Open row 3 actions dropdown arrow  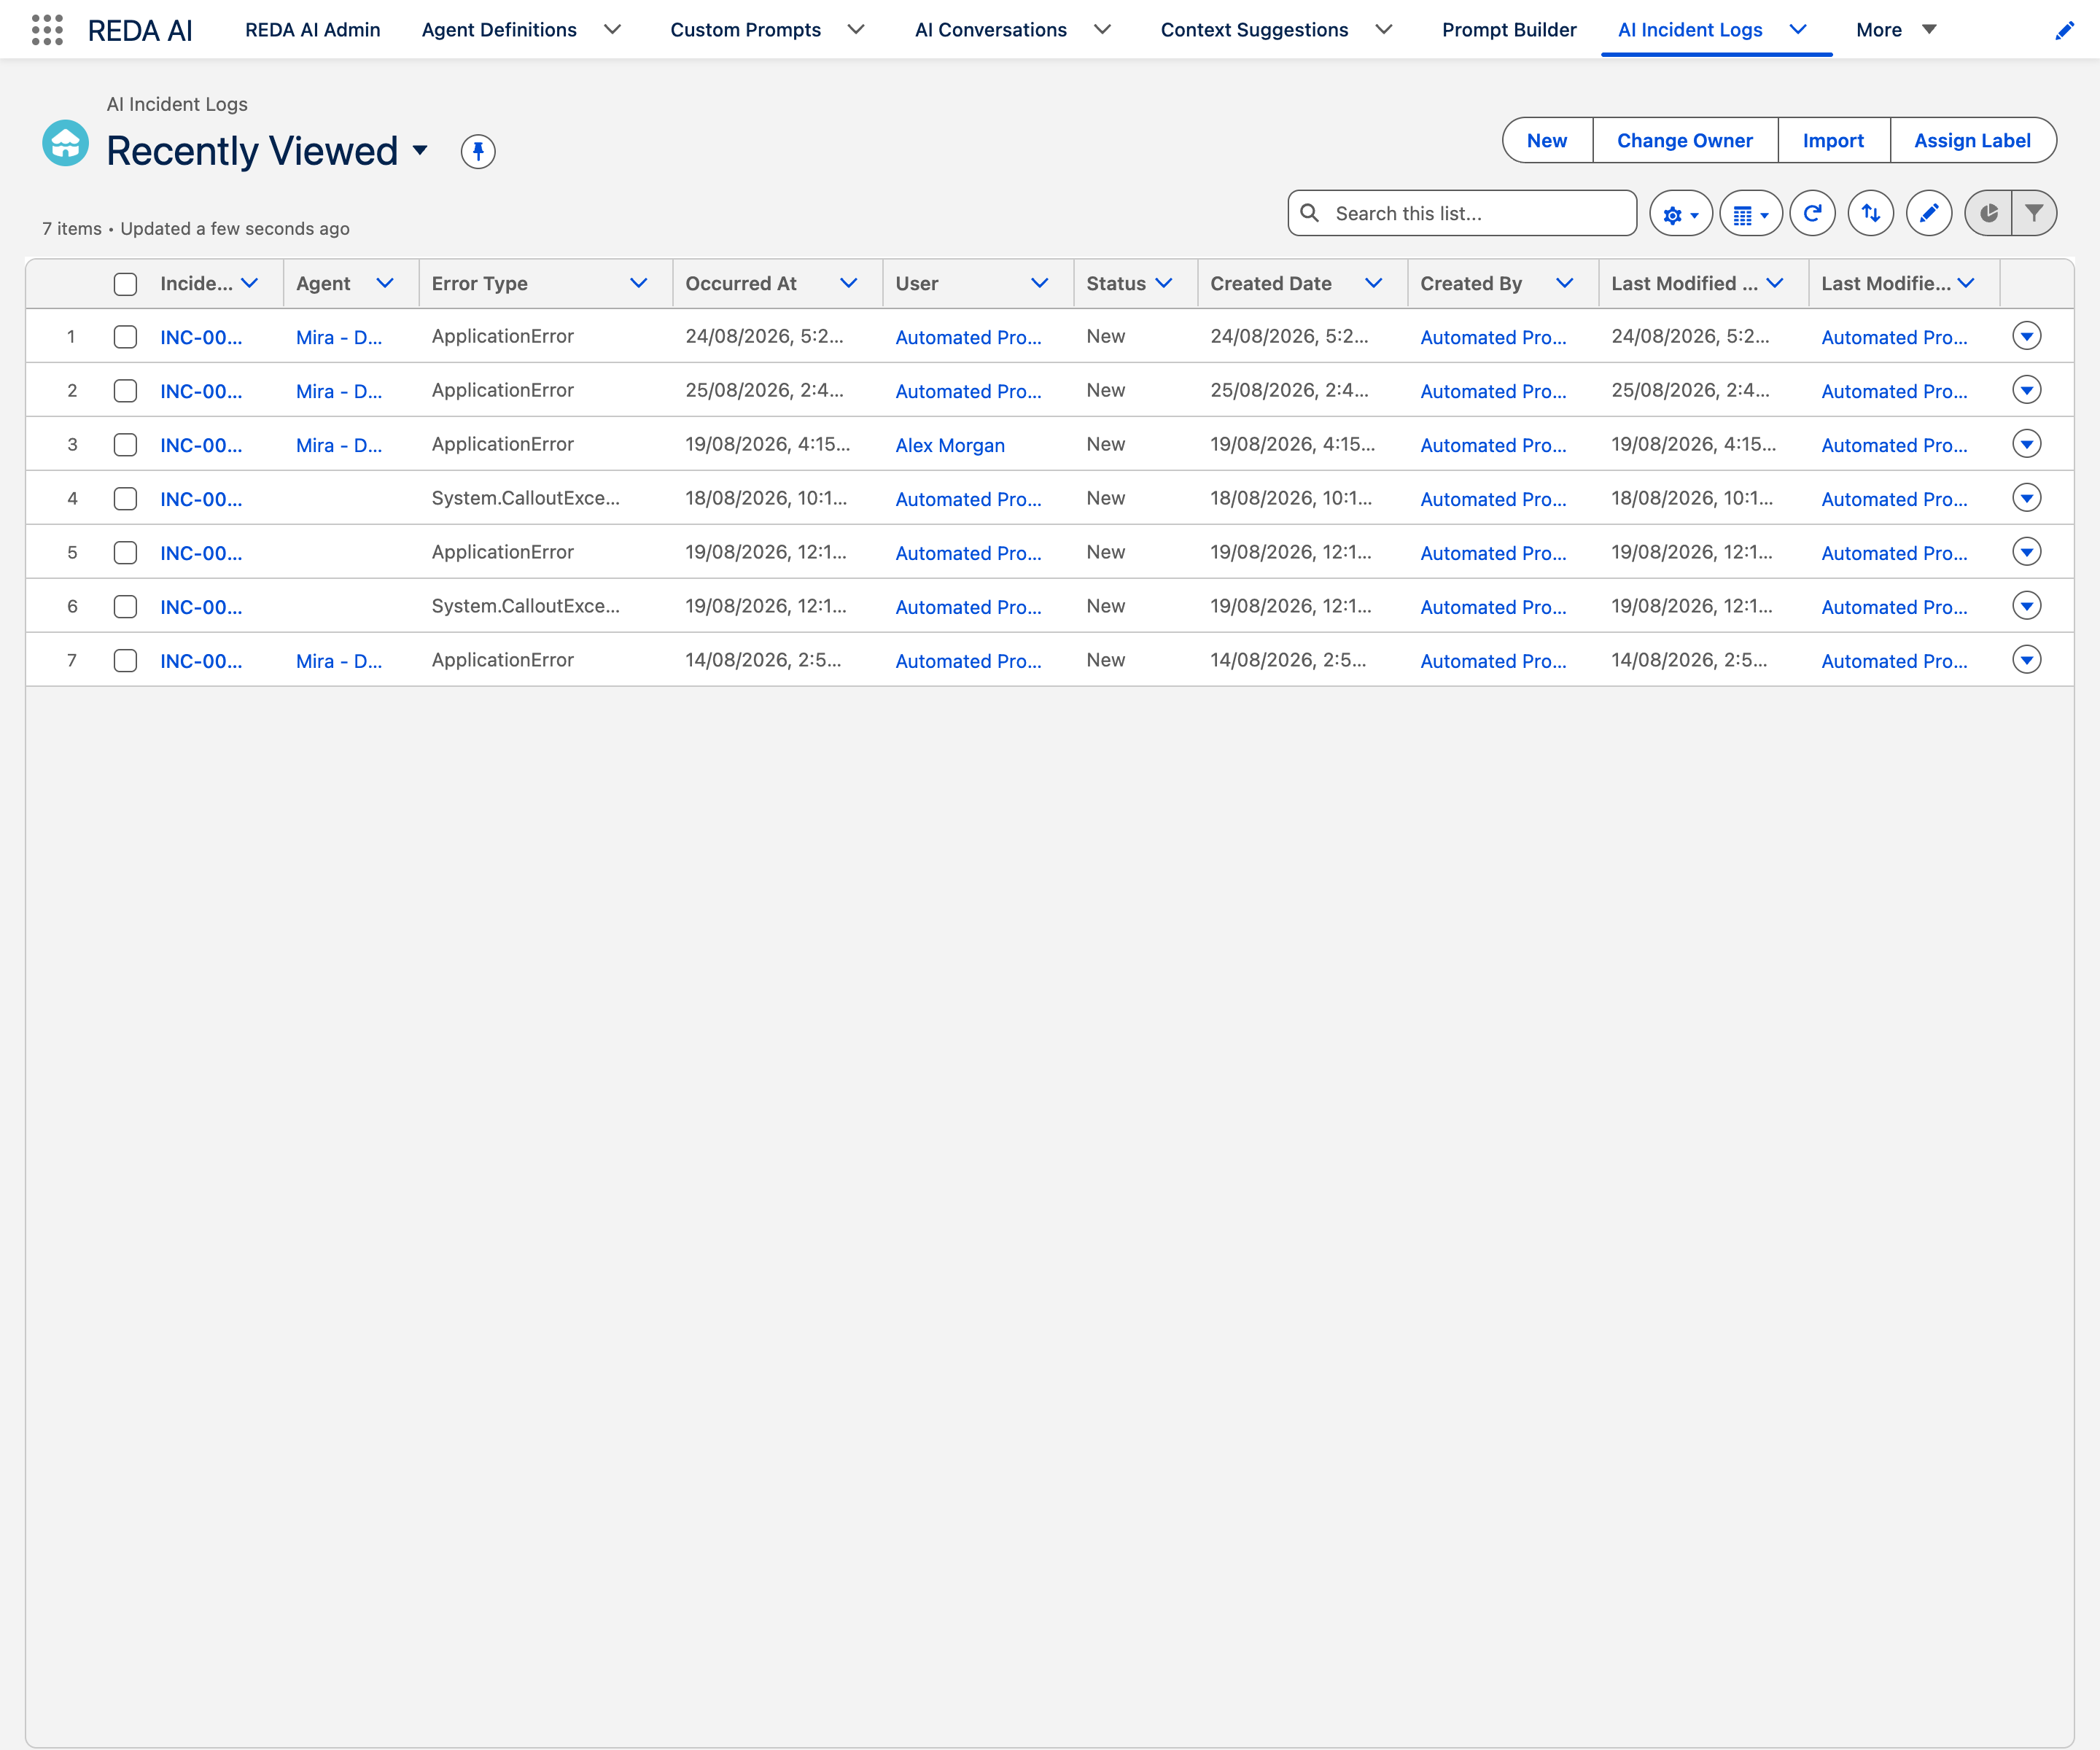(2027, 444)
